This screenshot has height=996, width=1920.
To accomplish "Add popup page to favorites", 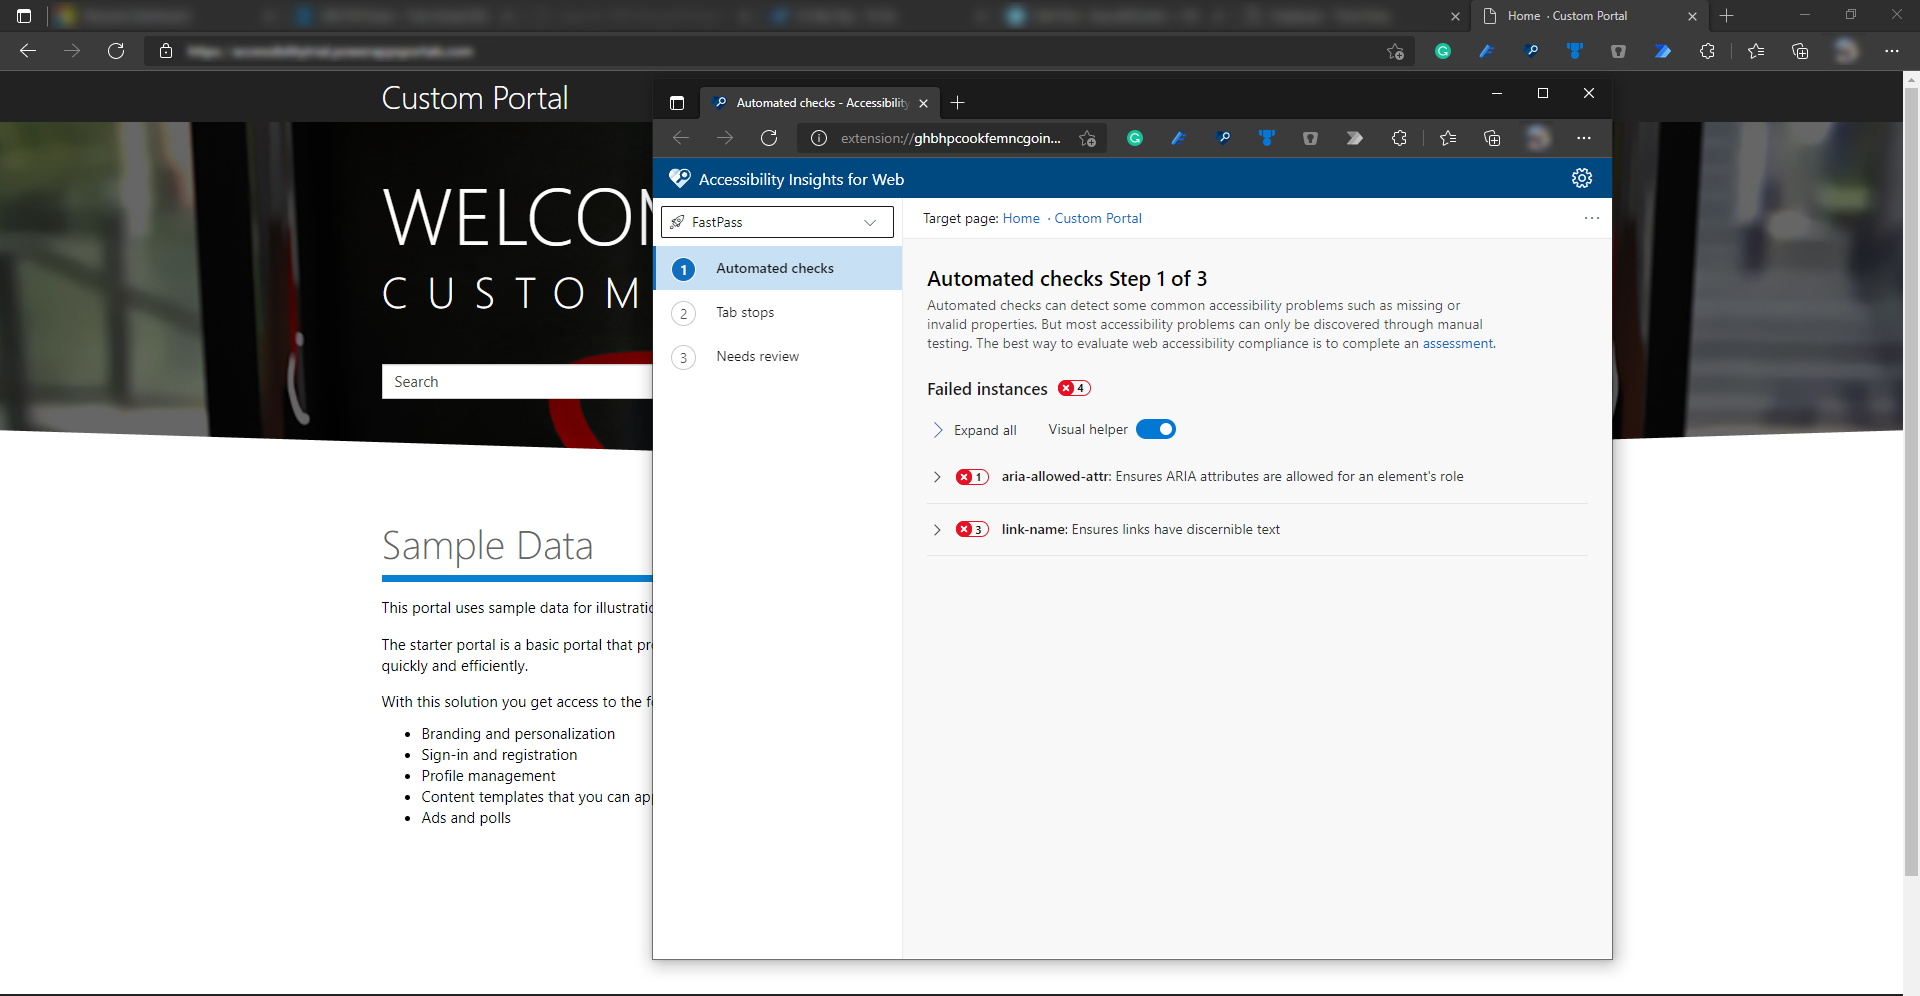I will pos(1087,139).
